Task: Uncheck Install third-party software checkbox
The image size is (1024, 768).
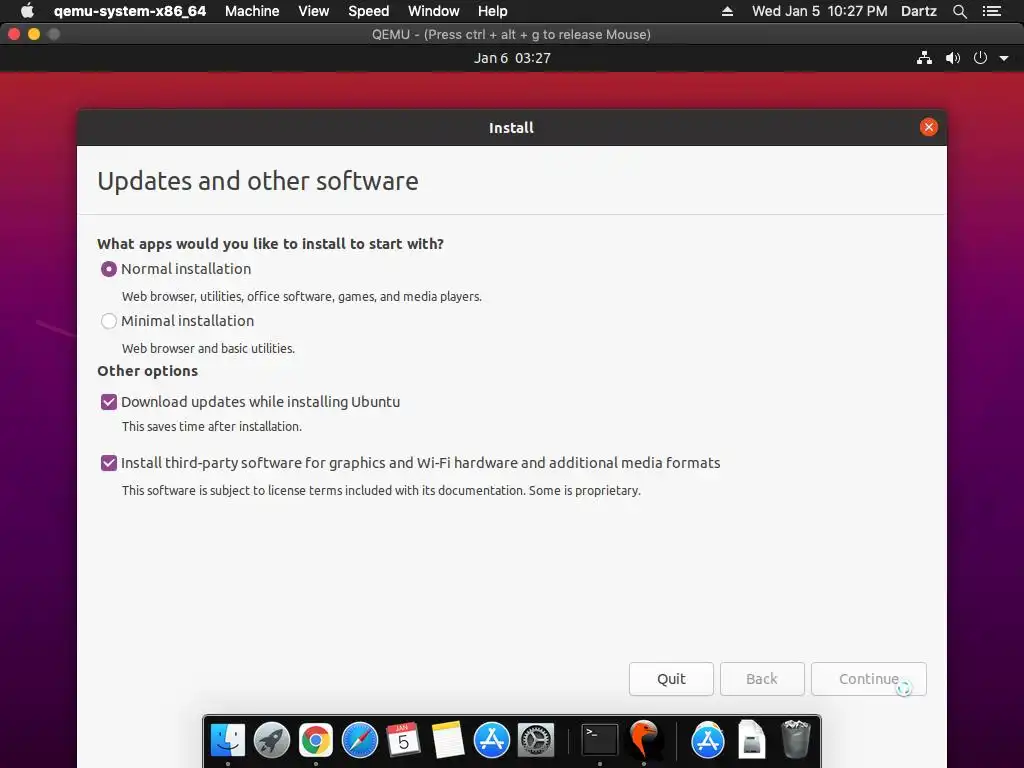Action: pyautogui.click(x=109, y=463)
